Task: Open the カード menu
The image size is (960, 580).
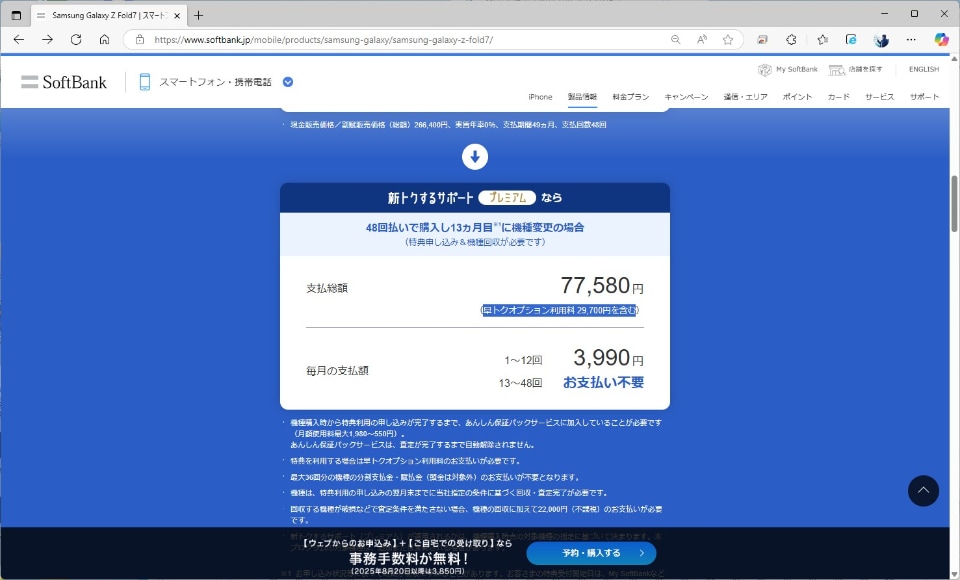Action: [x=838, y=97]
